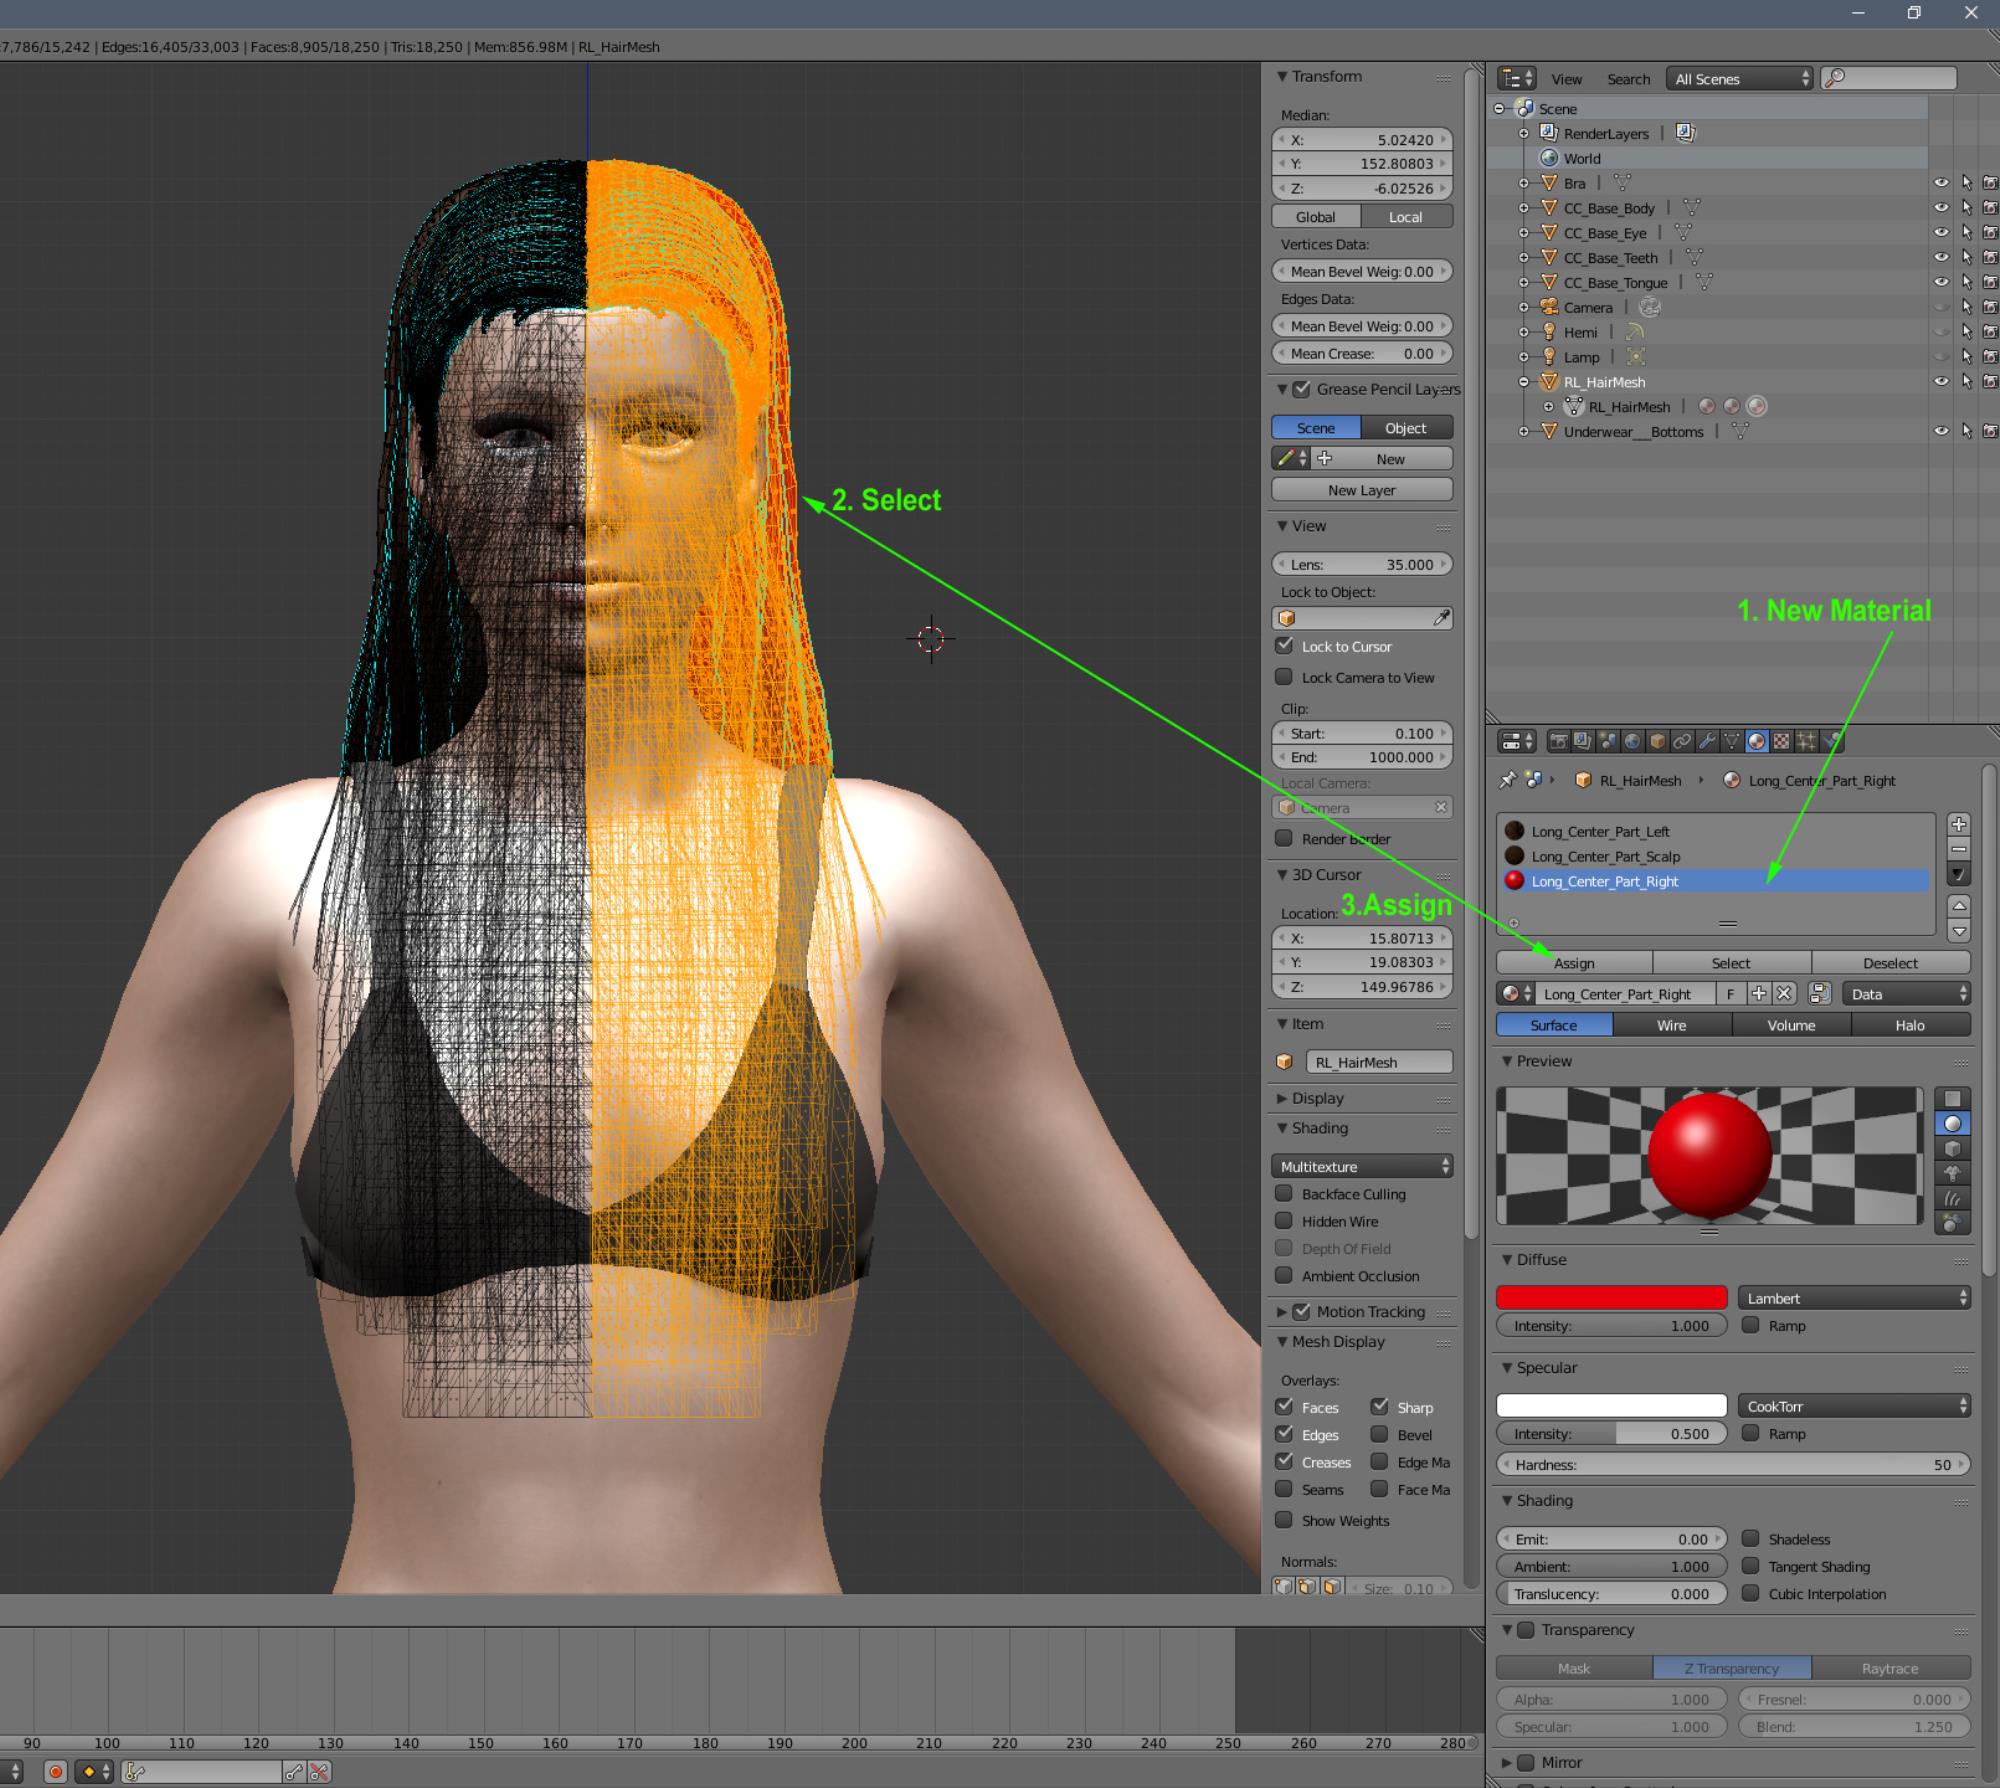Hide CC_Base_Body with its eye icon
The image size is (2000, 1788).
tap(1941, 208)
